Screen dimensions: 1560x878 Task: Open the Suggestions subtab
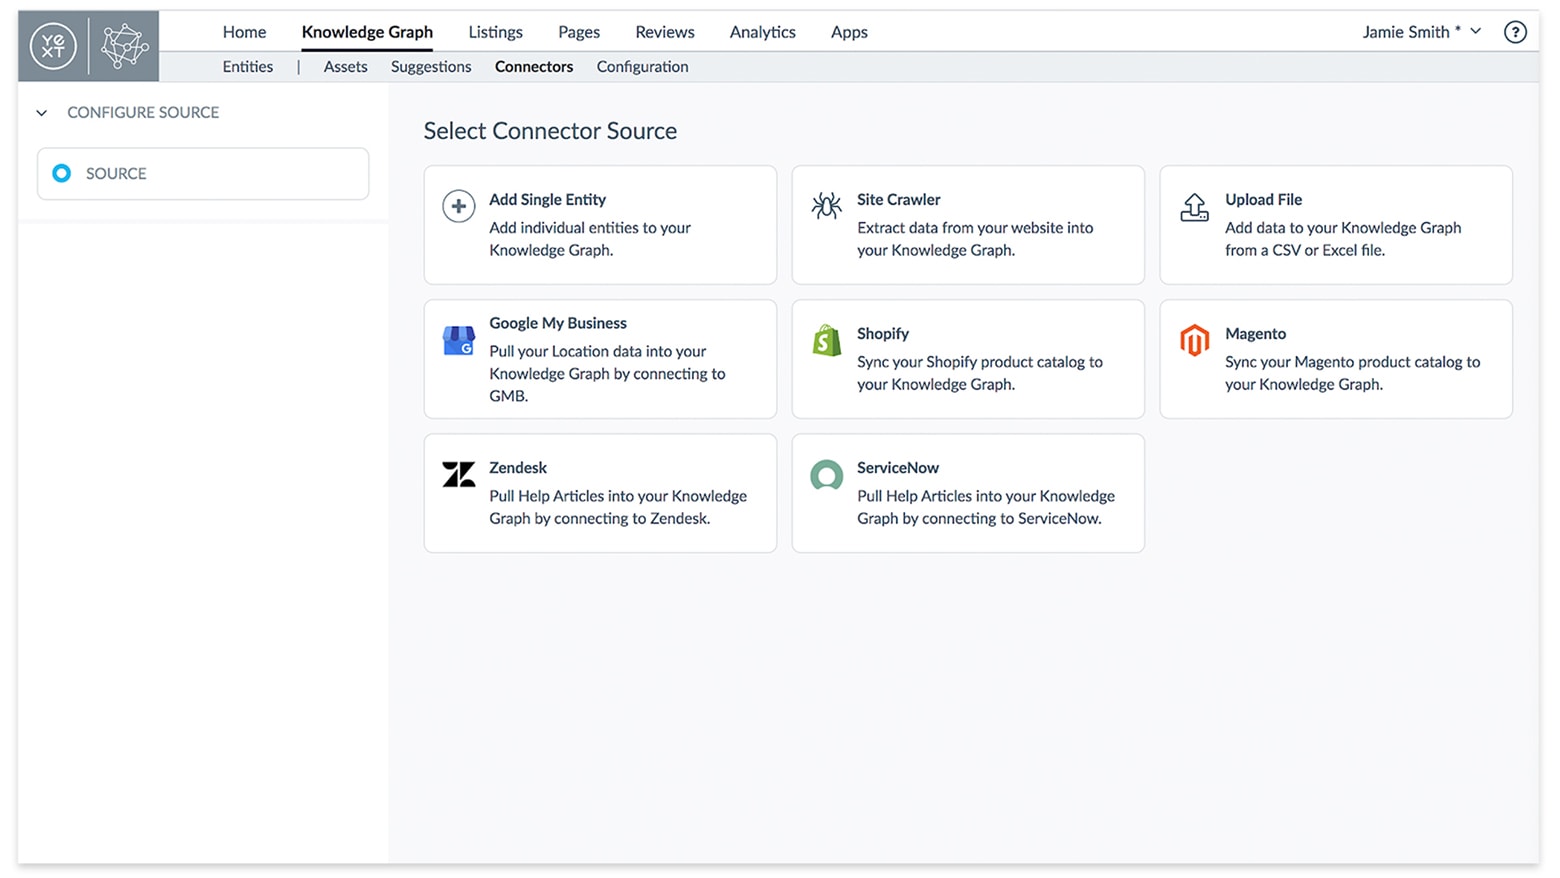point(431,67)
